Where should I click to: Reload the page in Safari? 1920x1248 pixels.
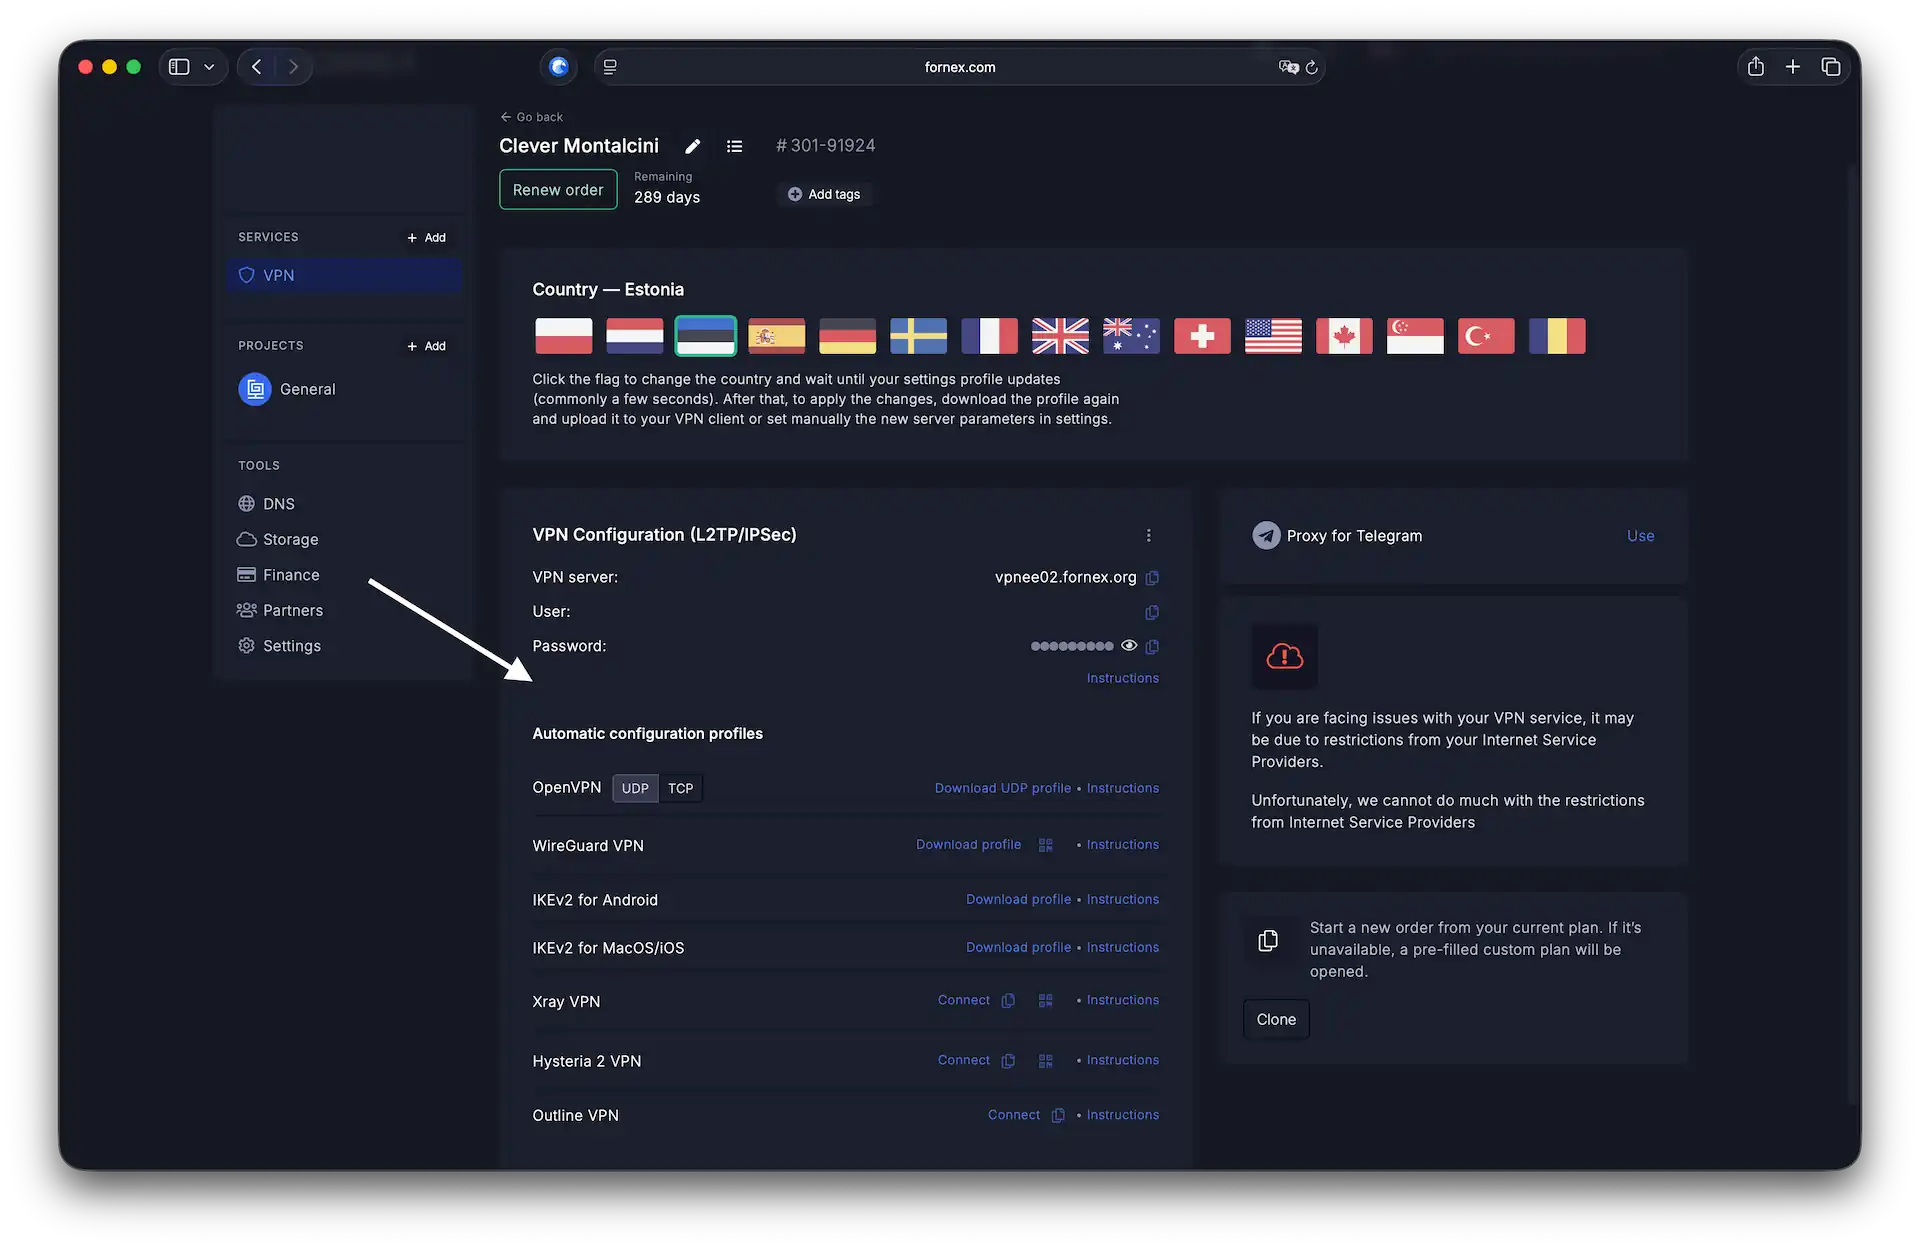1312,67
